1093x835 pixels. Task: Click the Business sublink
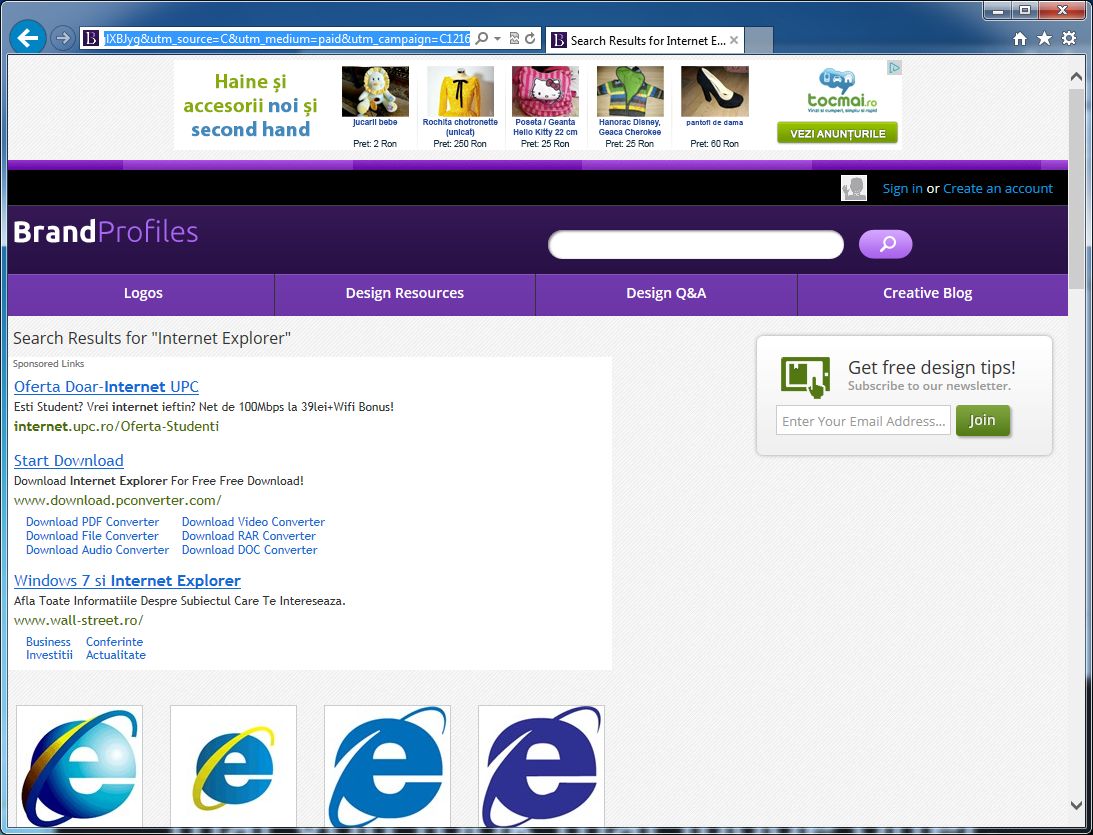pyautogui.click(x=48, y=642)
